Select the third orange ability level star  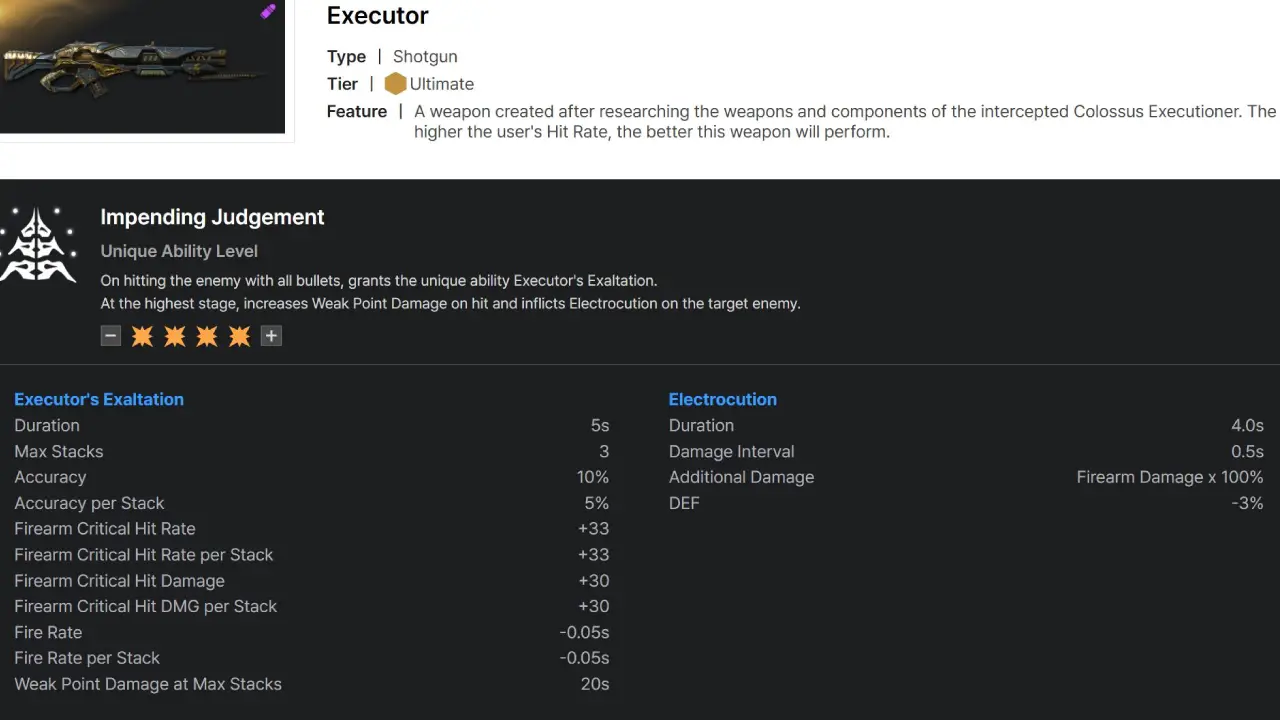(x=207, y=336)
